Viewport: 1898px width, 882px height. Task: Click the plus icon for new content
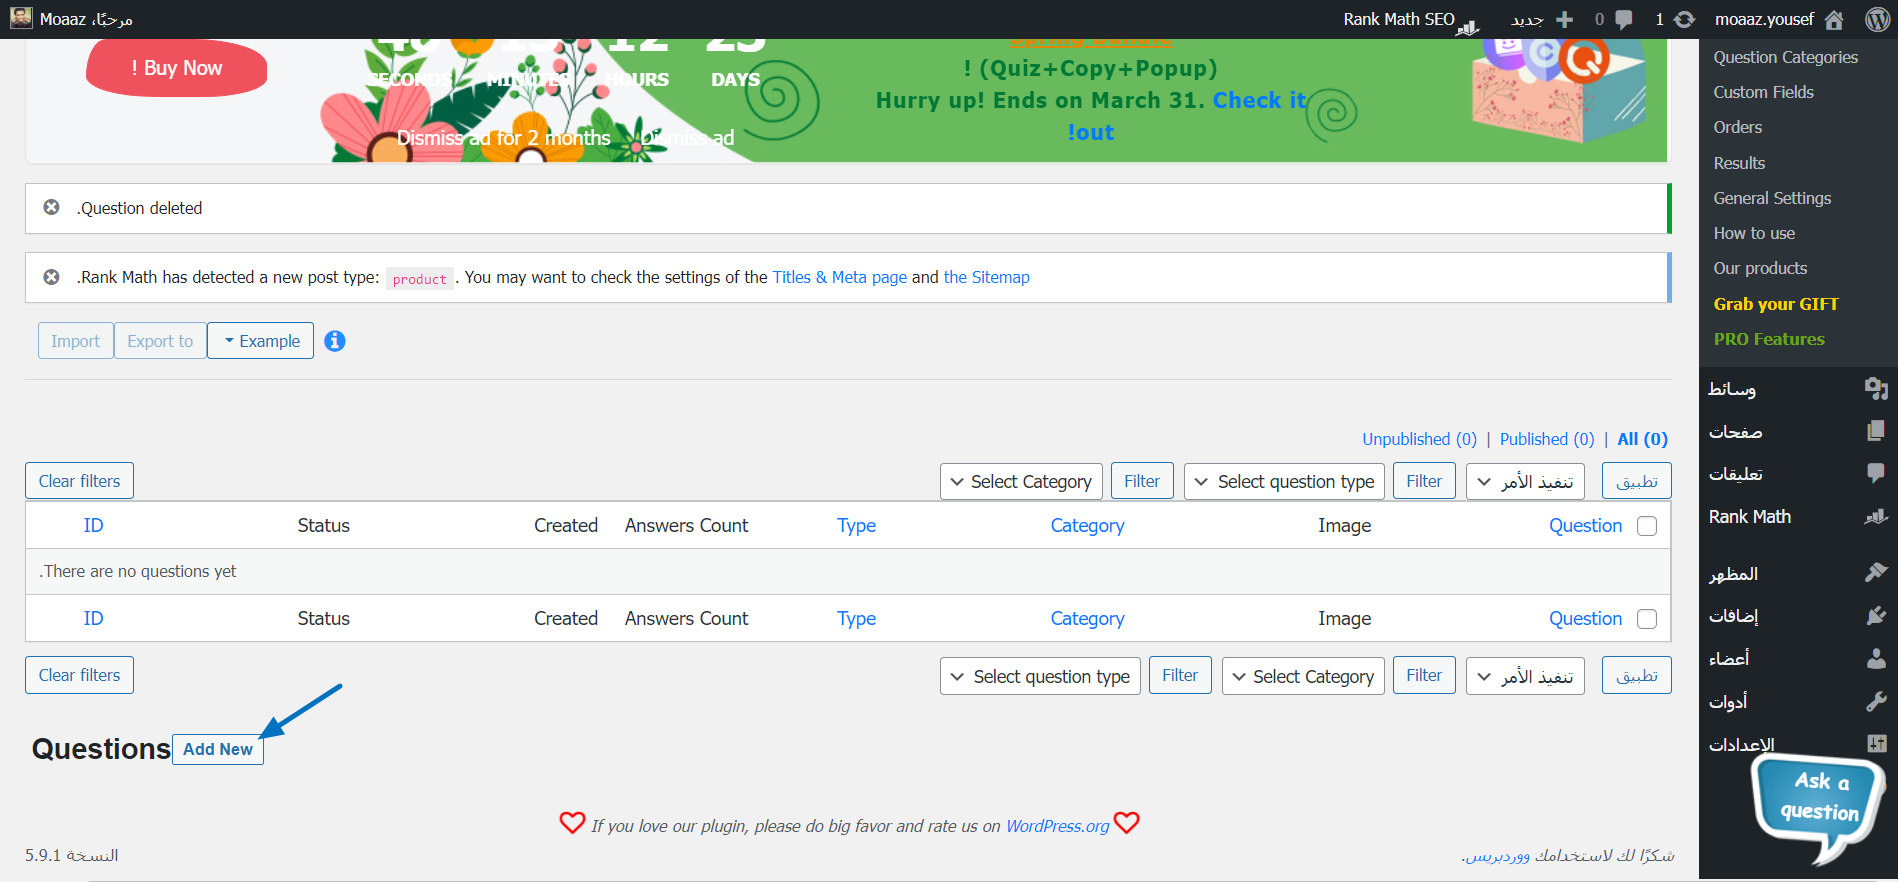coord(1565,19)
